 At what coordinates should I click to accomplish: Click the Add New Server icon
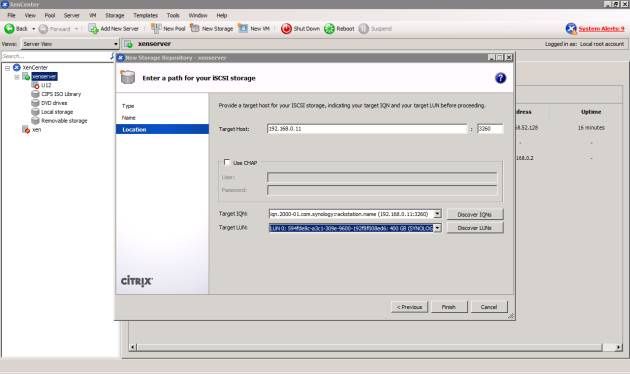(93, 29)
